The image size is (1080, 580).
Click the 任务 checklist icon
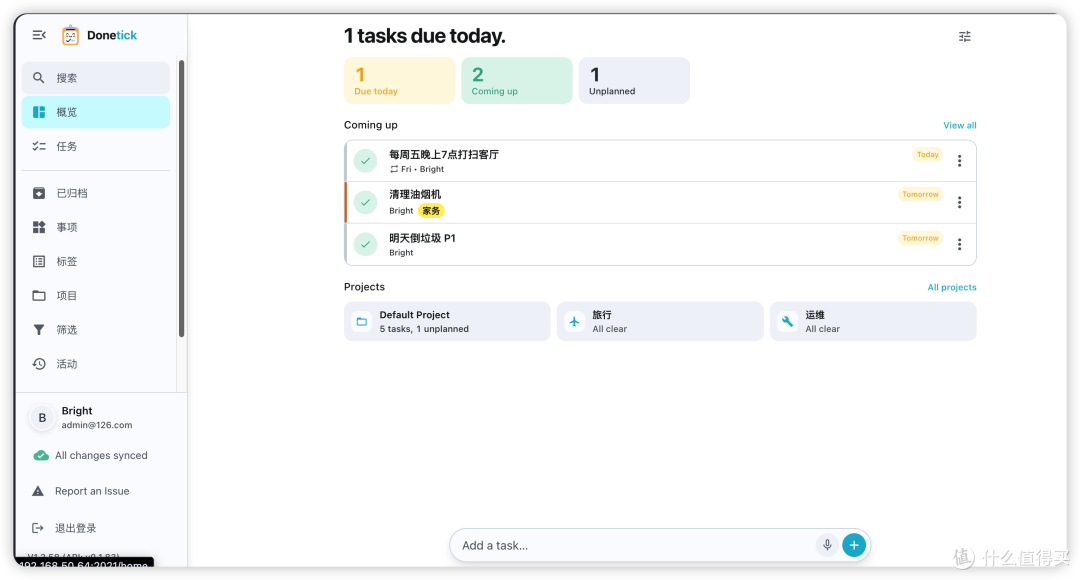[39, 146]
